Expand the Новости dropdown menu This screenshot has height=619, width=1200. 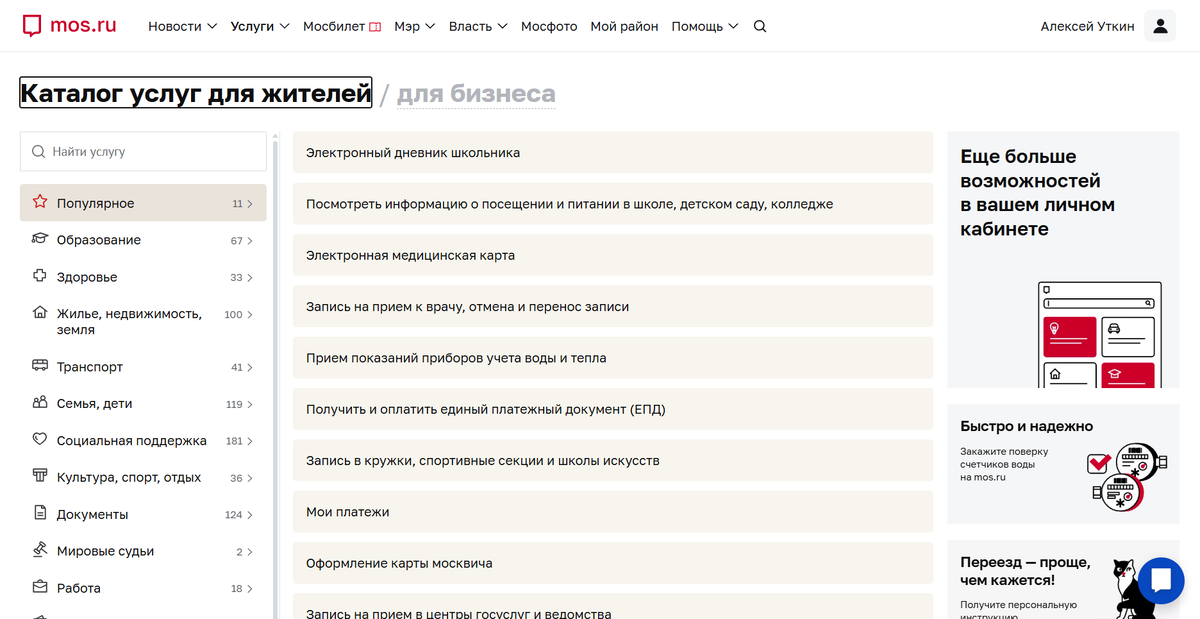183,27
